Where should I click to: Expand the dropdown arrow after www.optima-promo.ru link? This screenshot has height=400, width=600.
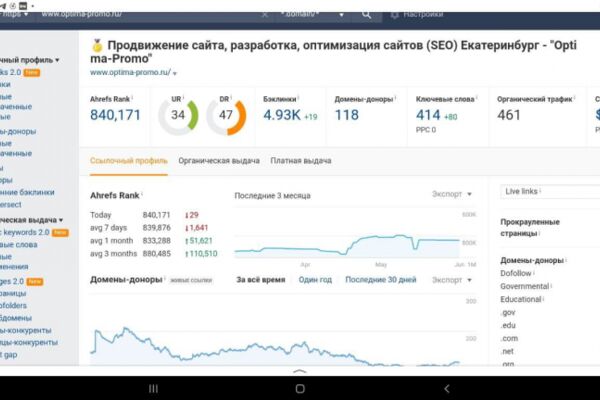click(x=175, y=73)
